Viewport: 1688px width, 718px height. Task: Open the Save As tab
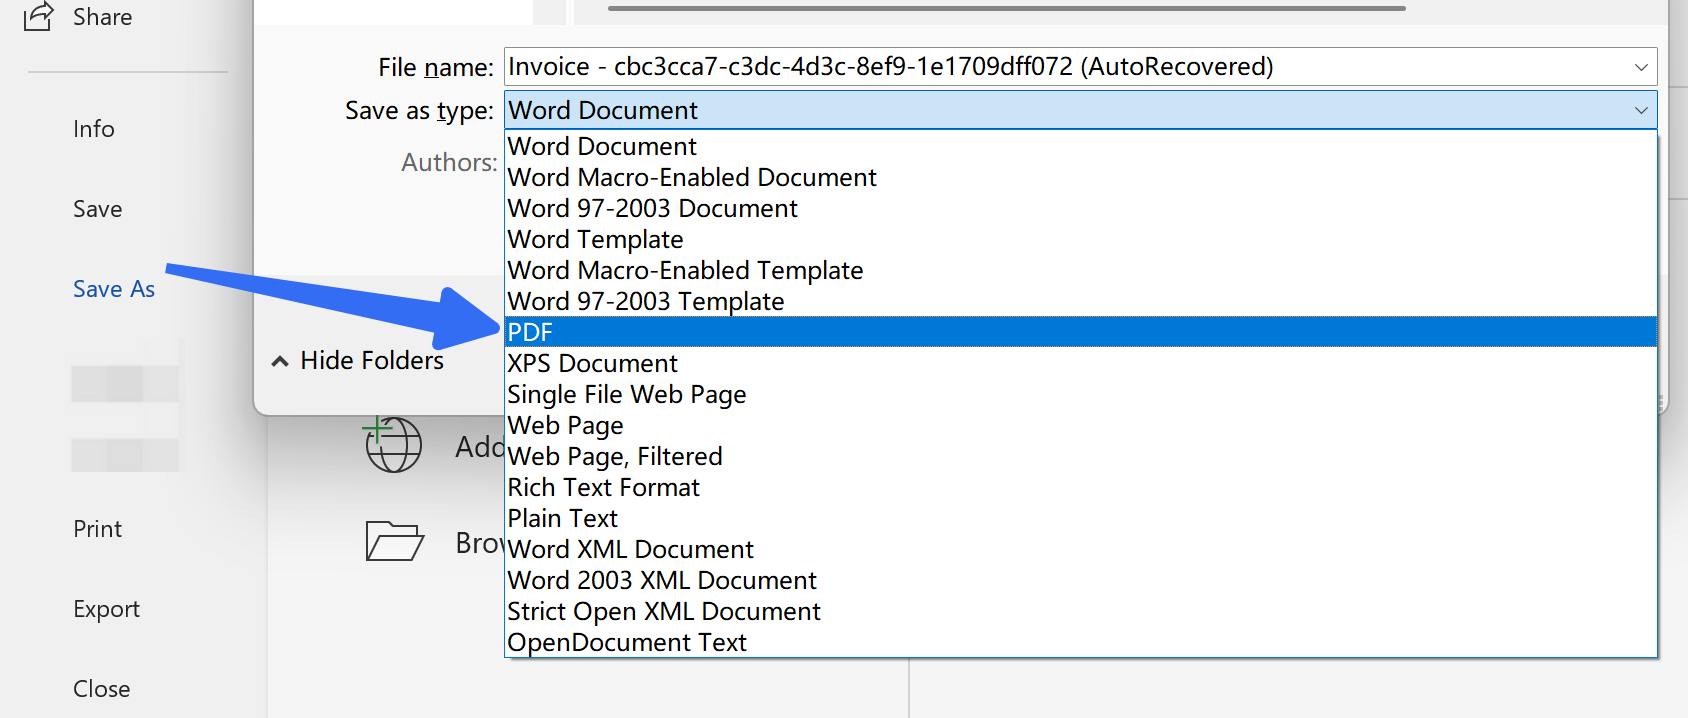point(114,289)
